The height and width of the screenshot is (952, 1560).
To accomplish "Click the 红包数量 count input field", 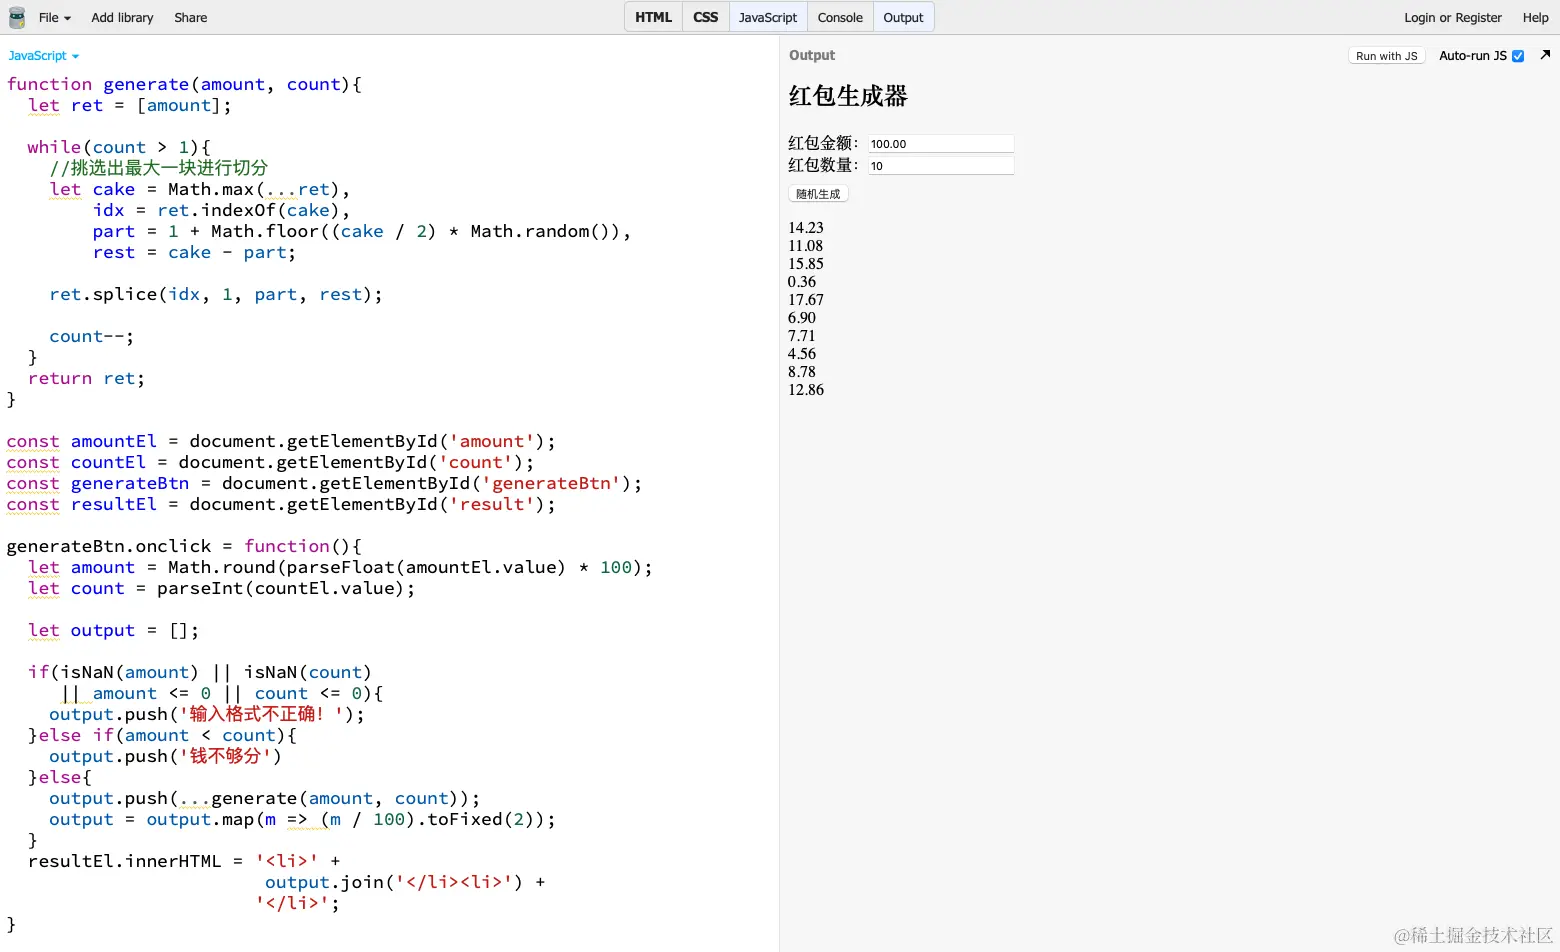I will pos(940,164).
